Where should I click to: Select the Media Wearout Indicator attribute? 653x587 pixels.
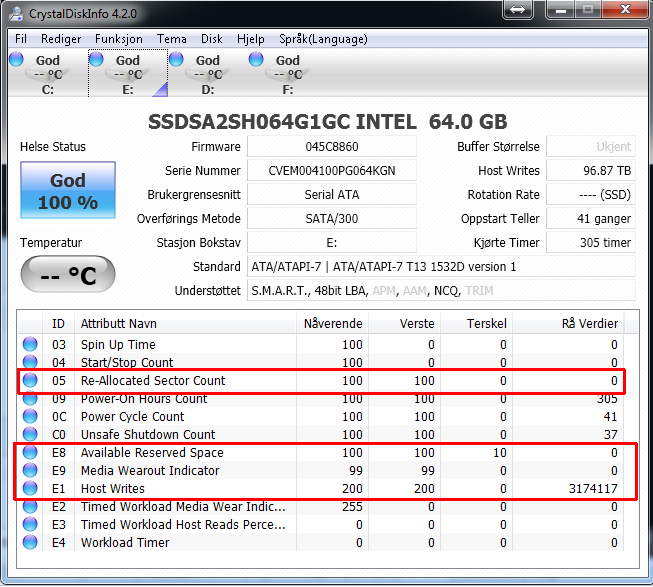pos(150,471)
